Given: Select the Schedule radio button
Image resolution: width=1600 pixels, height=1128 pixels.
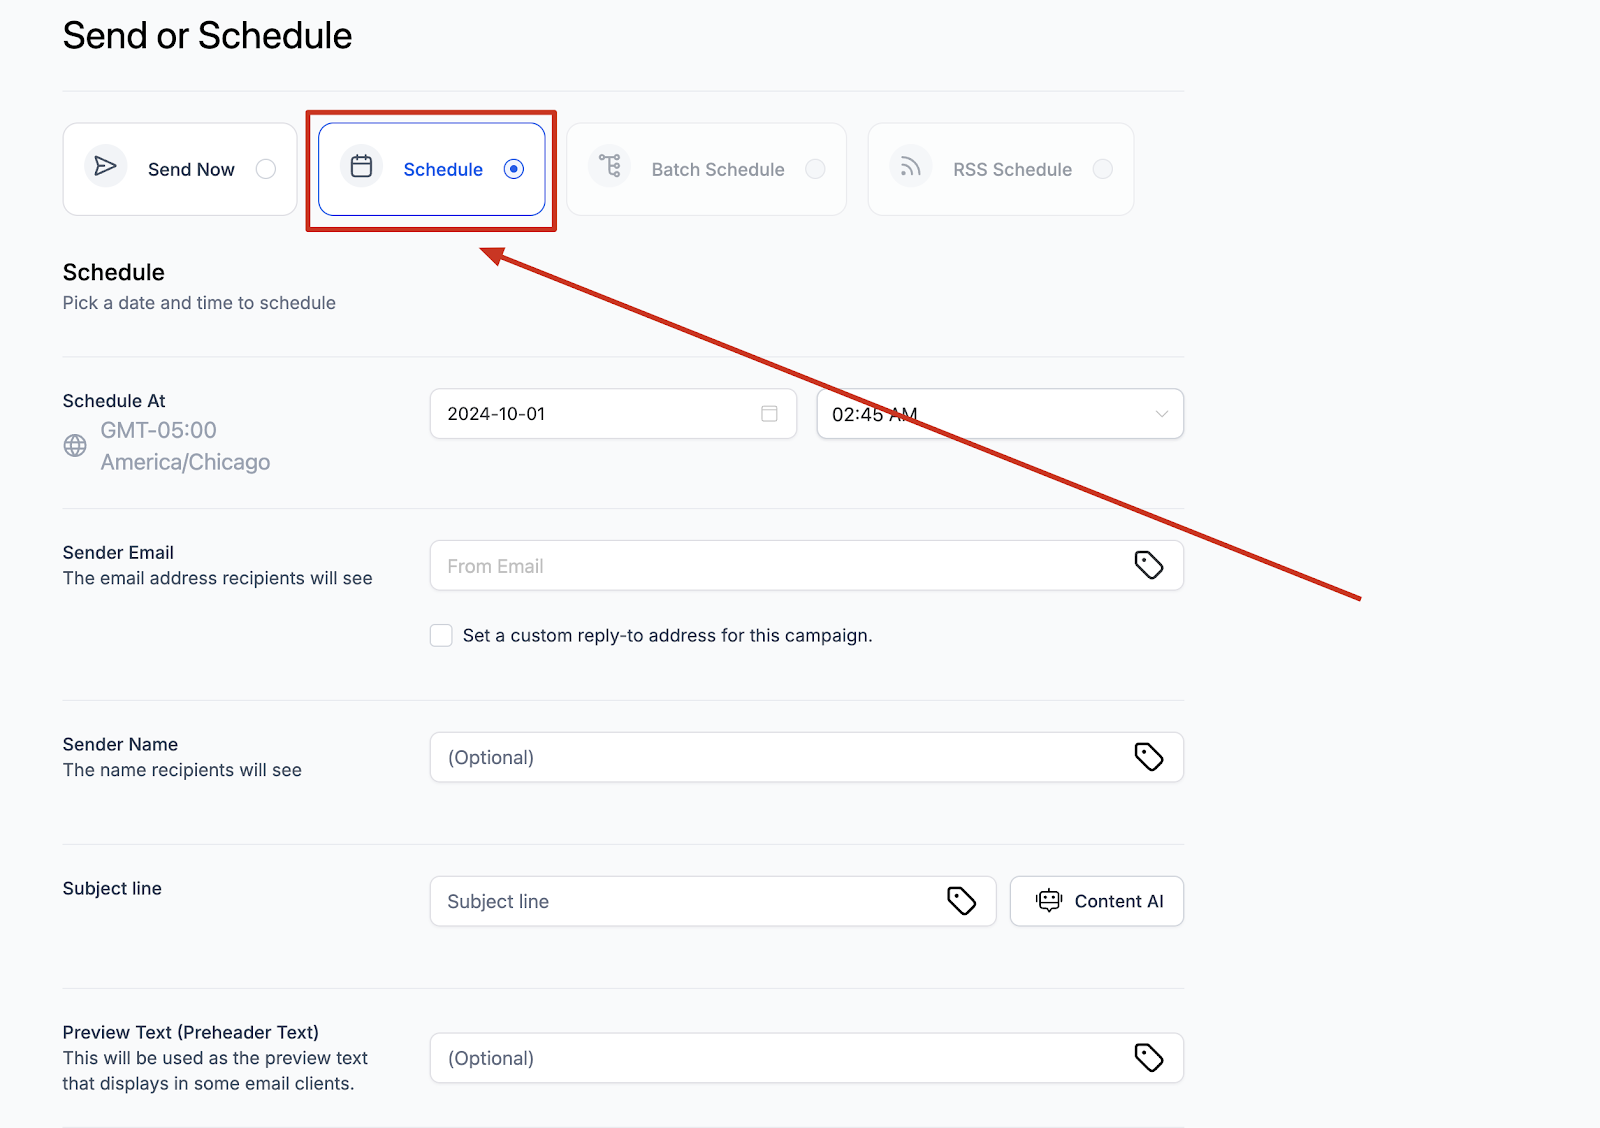Looking at the screenshot, I should click(514, 169).
